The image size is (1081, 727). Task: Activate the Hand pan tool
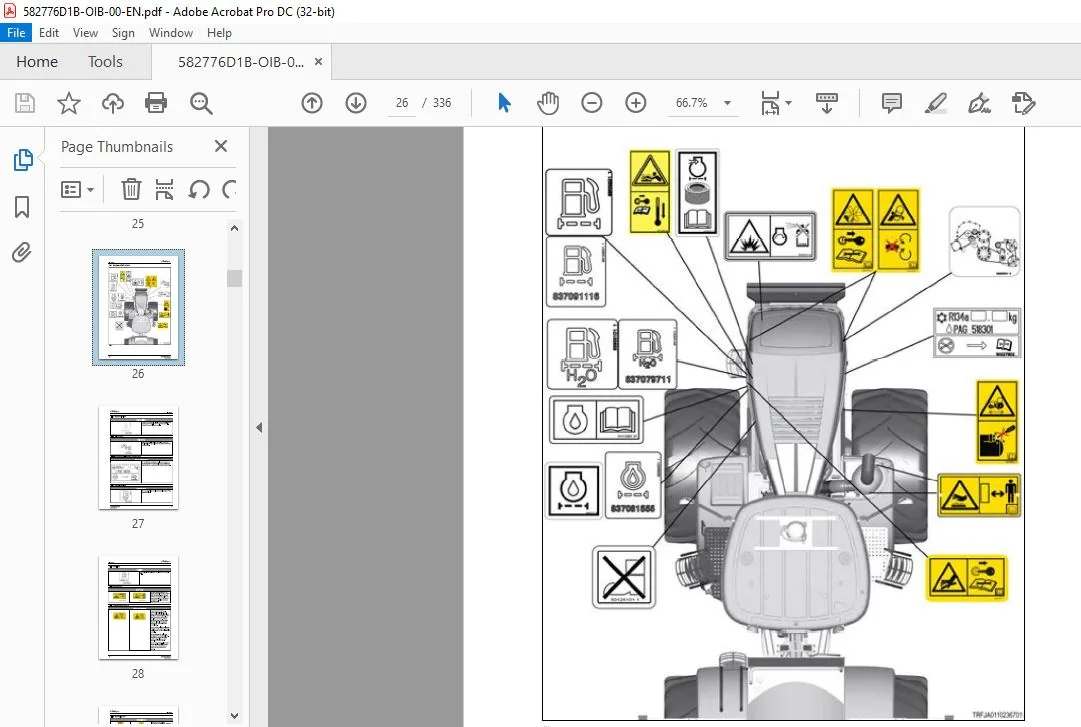point(548,103)
